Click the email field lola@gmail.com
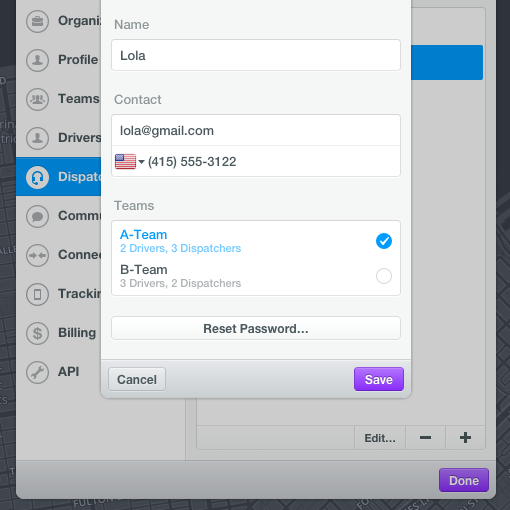Screen dimensions: 510x510 (x=256, y=130)
